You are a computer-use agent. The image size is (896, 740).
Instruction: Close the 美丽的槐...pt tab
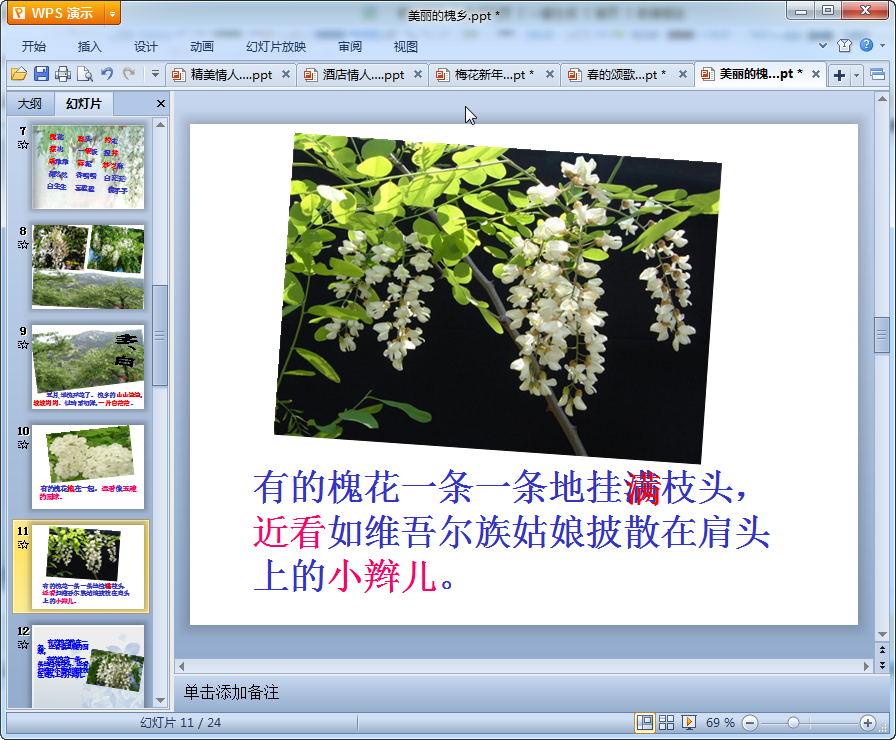(816, 74)
